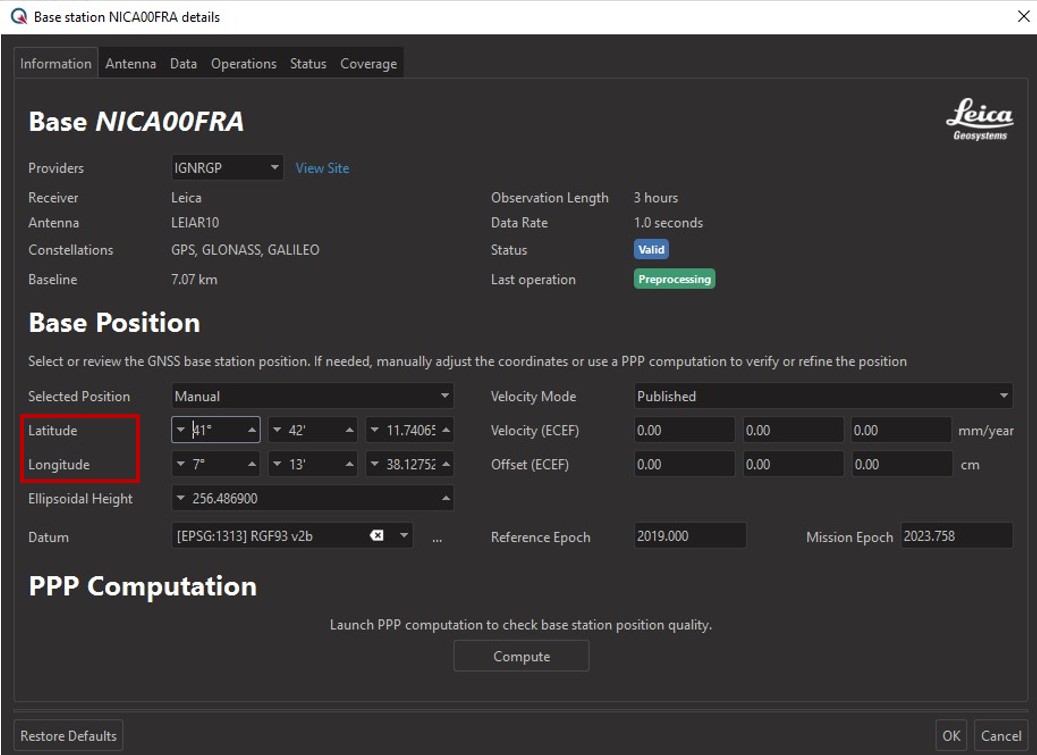Launch PPP with the Compute button
This screenshot has width=1037, height=755.
521,656
